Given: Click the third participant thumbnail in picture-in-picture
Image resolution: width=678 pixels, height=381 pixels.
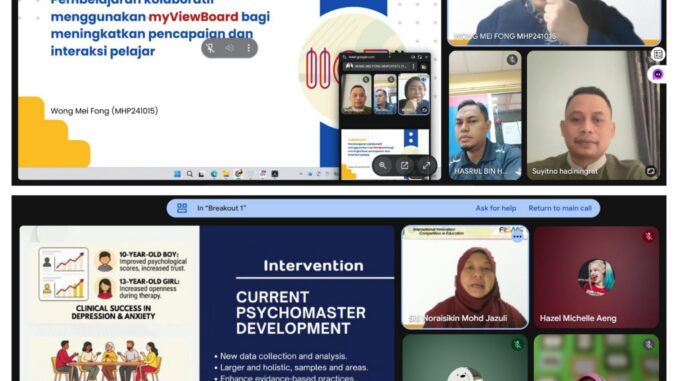Looking at the screenshot, I should click(x=414, y=94).
